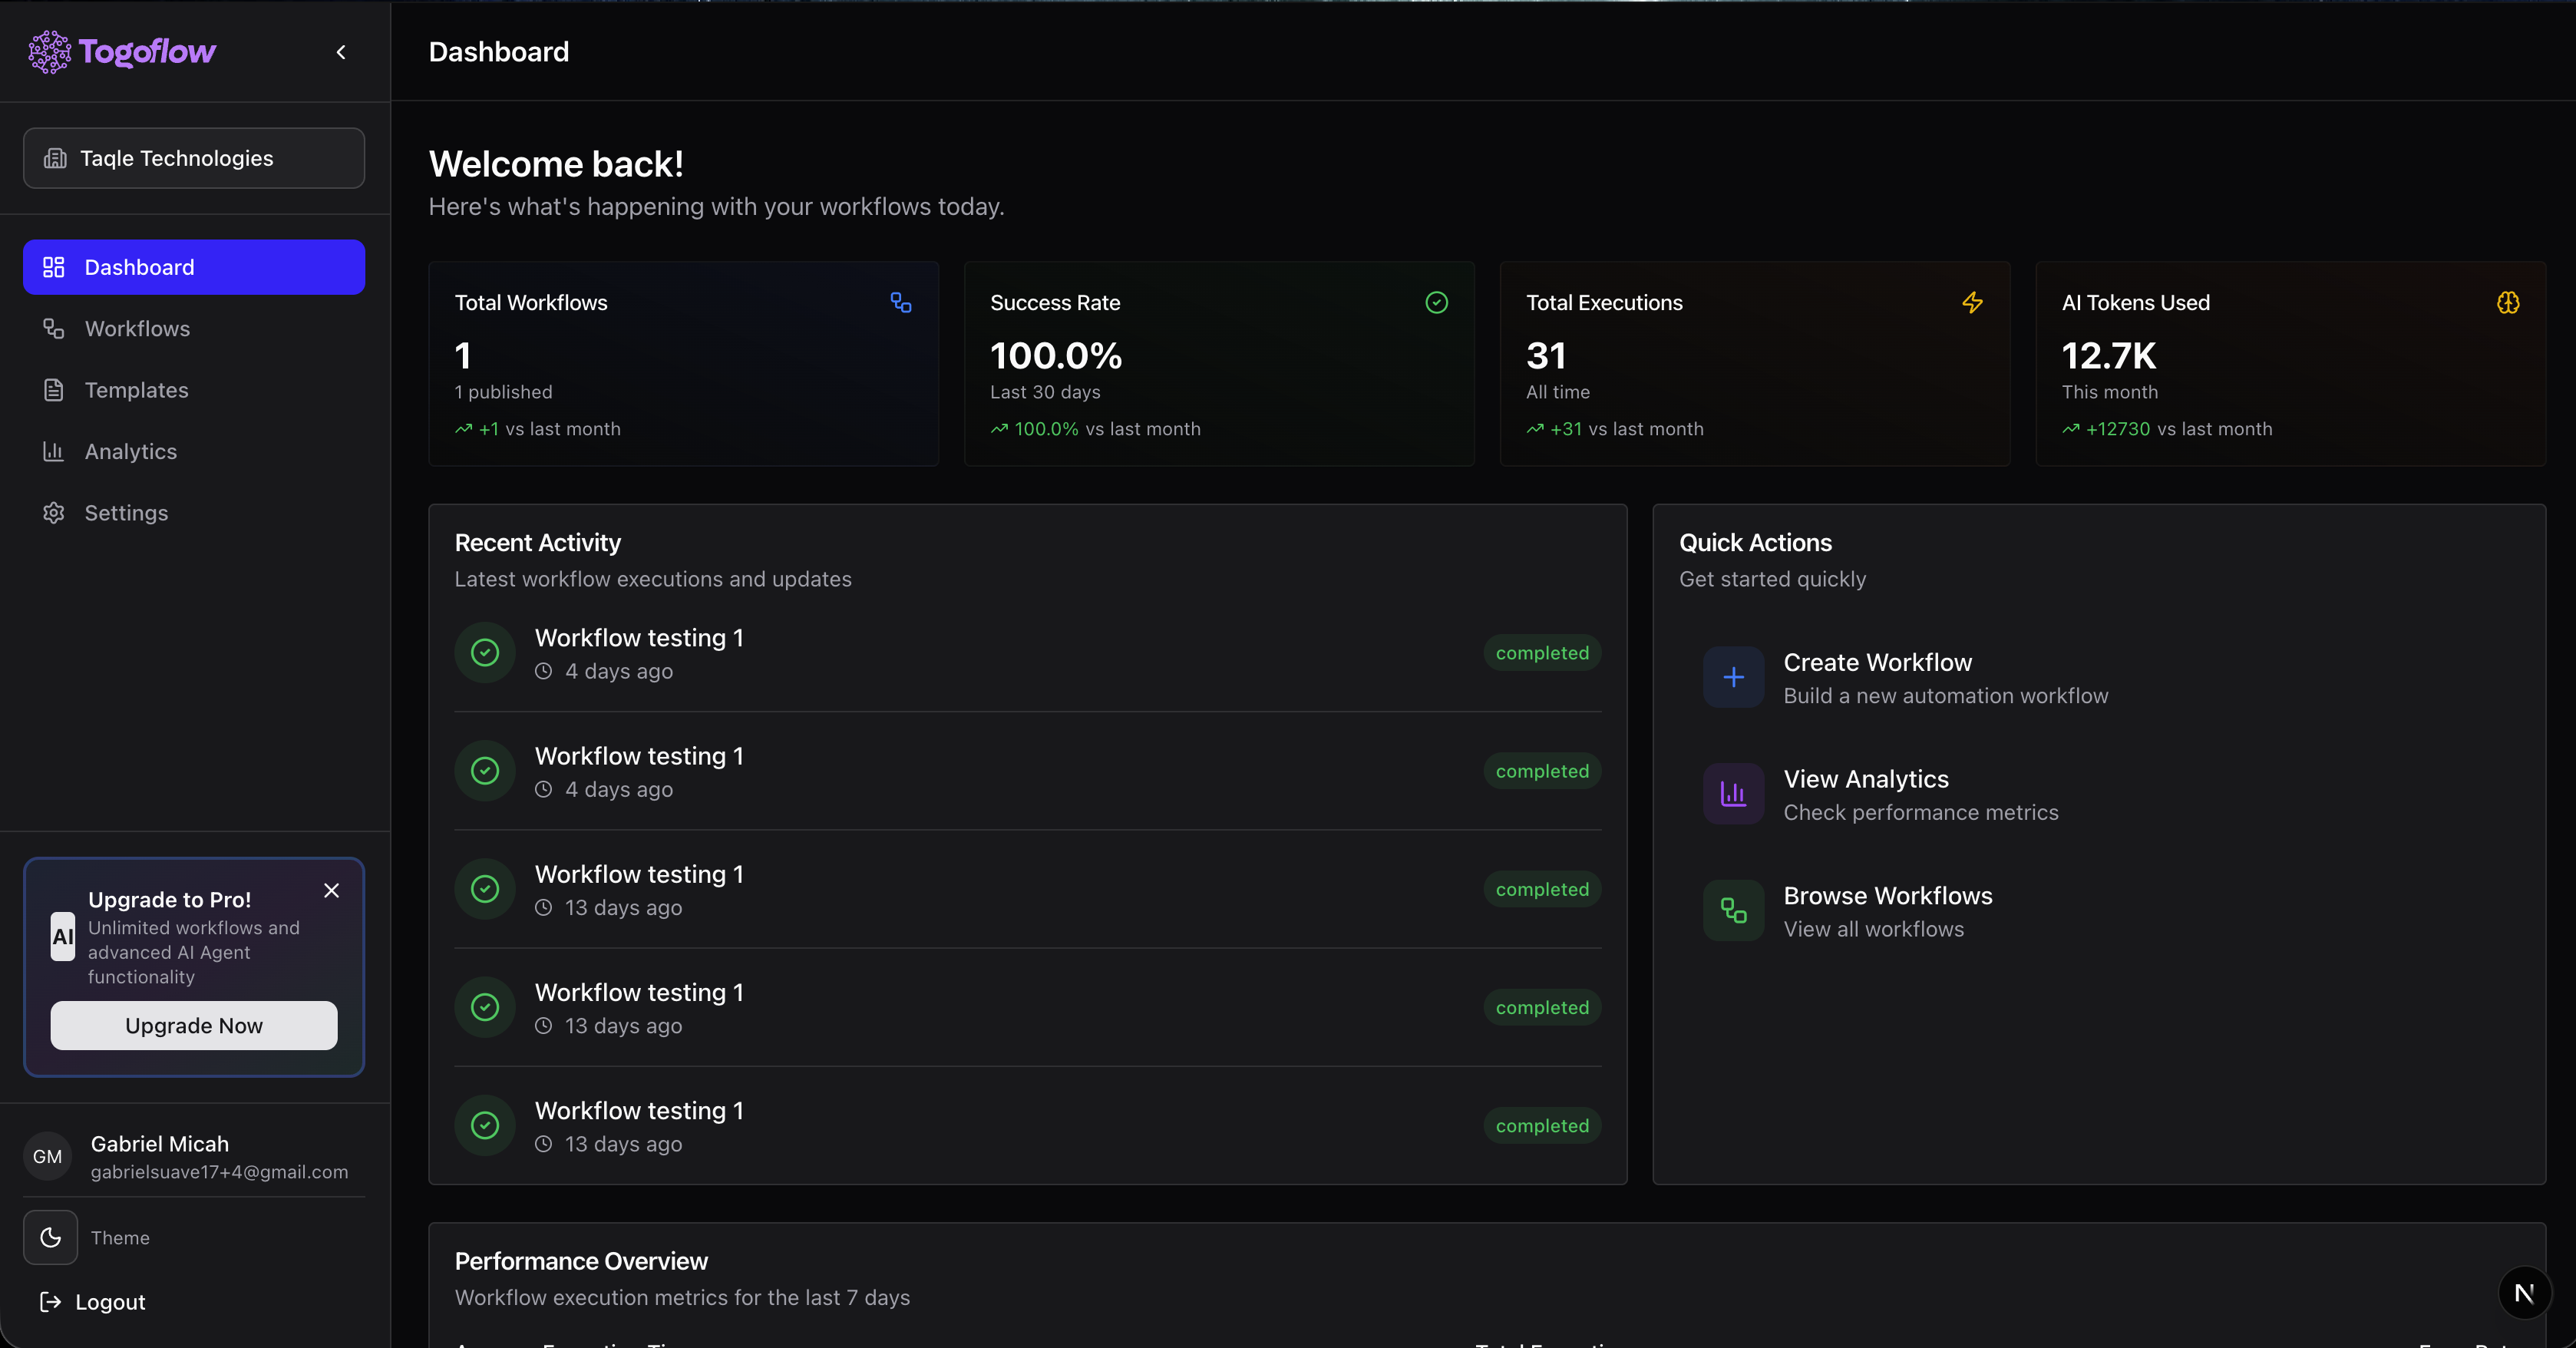Click the workflow icon on Total Workflows card
Screen dimensions: 2576x1348
pyautogui.click(x=901, y=302)
